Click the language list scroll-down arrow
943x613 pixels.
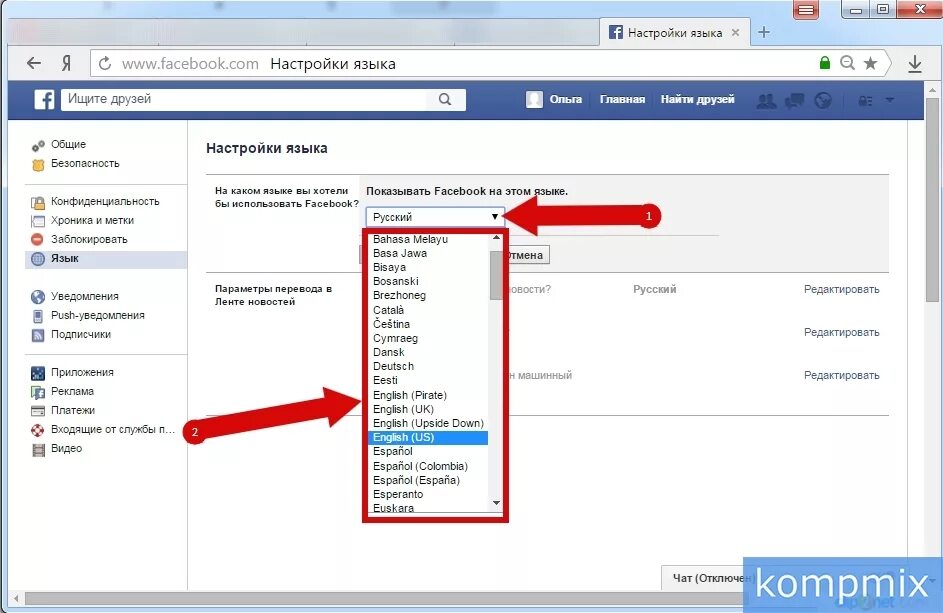click(496, 503)
